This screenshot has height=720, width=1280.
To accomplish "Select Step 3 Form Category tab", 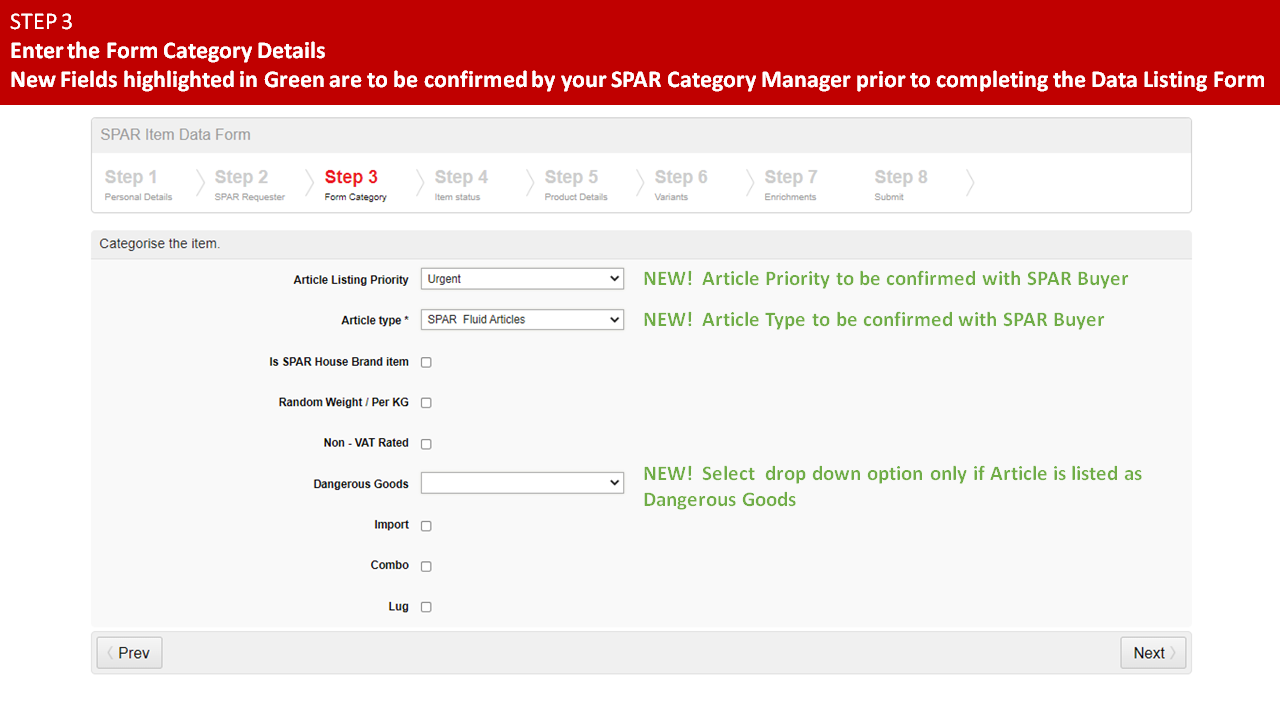I will click(356, 184).
